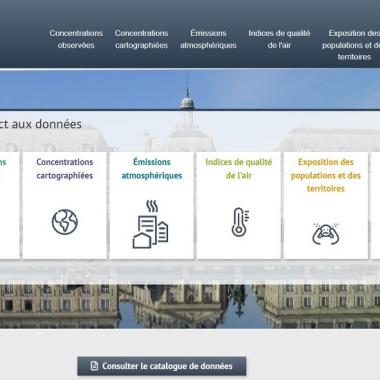Open Émissions atmosphériques in top navigation
This screenshot has height=380, width=380.
tap(208, 39)
